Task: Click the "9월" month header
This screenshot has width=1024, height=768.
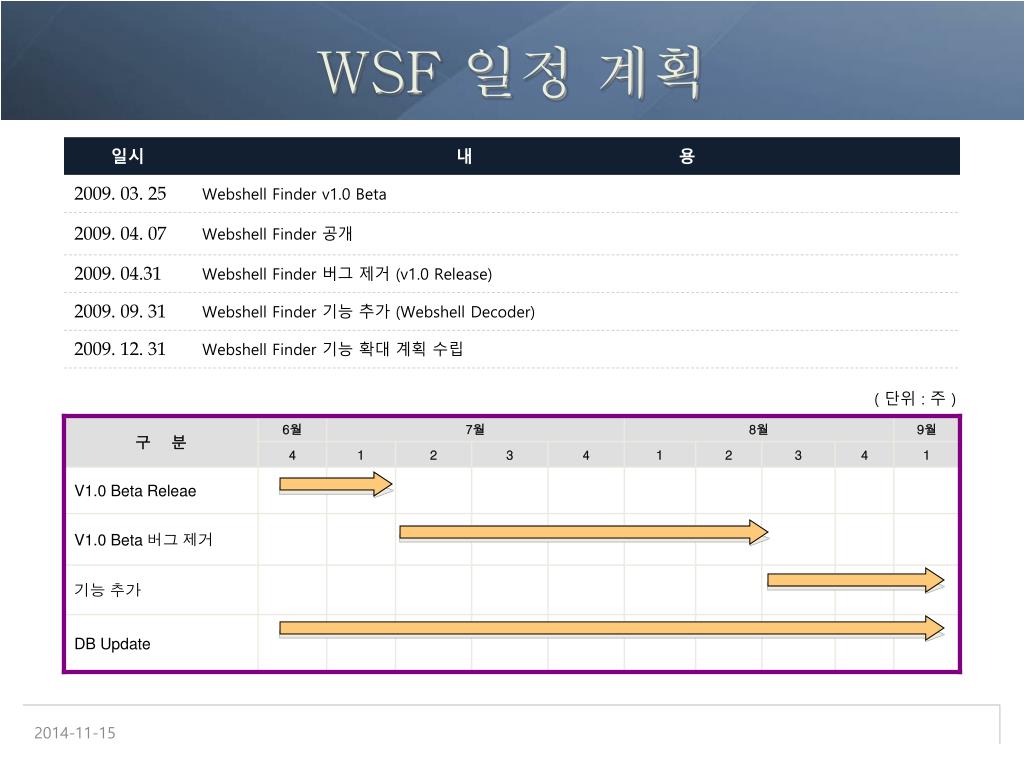Action: pyautogui.click(x=926, y=430)
